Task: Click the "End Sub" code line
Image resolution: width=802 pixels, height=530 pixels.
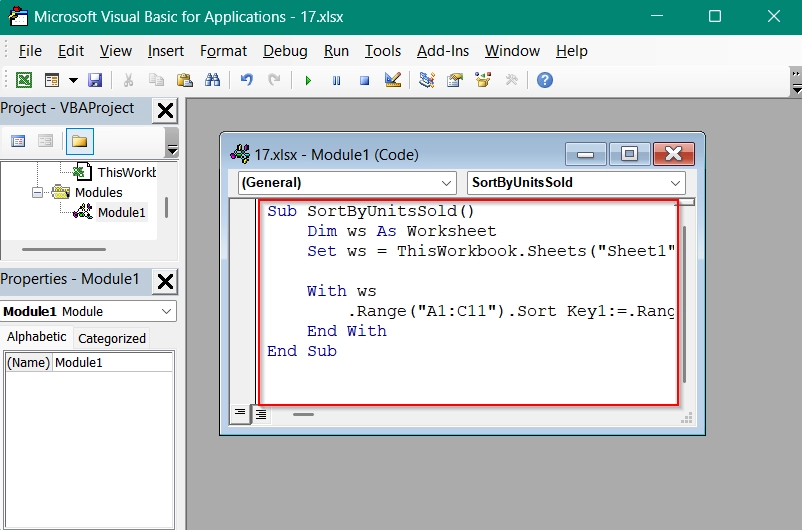Action: coord(302,351)
